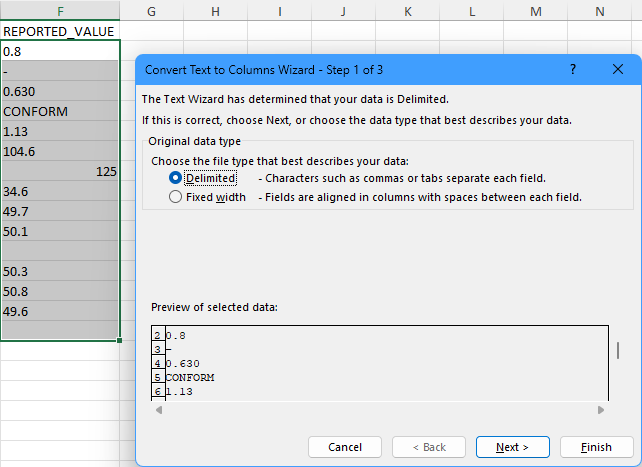The height and width of the screenshot is (467, 642).
Task: Click the preview pane's right scroll arrow
Action: (x=601, y=410)
